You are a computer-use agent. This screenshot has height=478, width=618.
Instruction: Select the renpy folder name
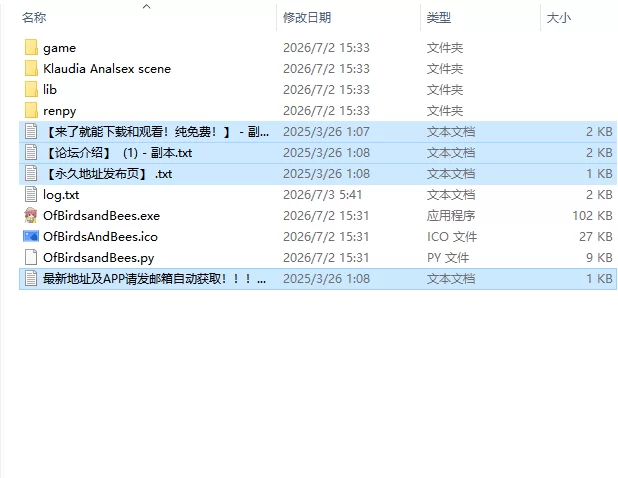click(60, 111)
